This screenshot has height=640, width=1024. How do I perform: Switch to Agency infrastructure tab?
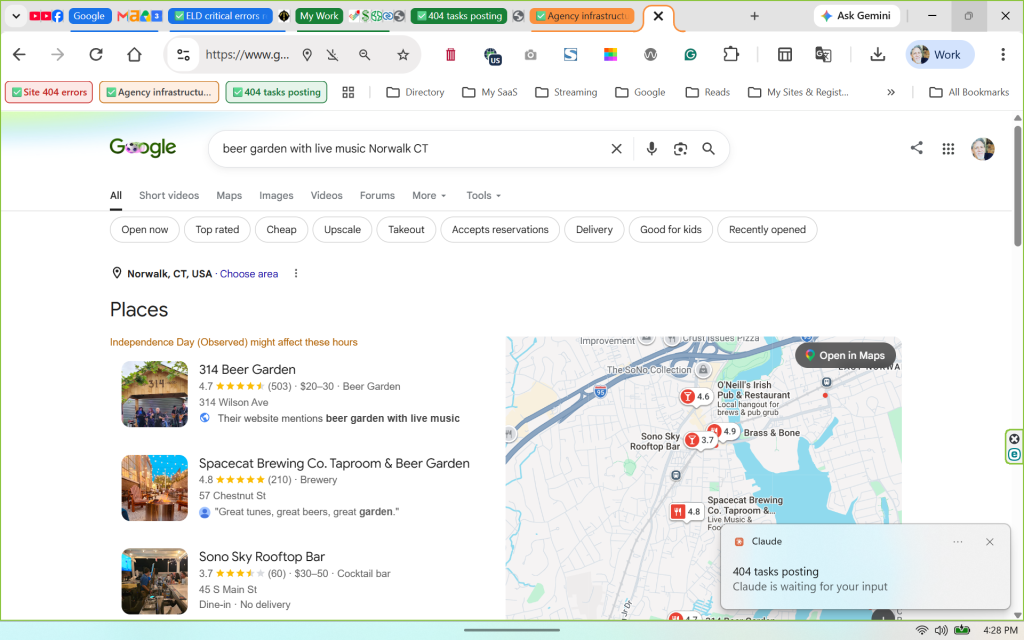(581, 16)
